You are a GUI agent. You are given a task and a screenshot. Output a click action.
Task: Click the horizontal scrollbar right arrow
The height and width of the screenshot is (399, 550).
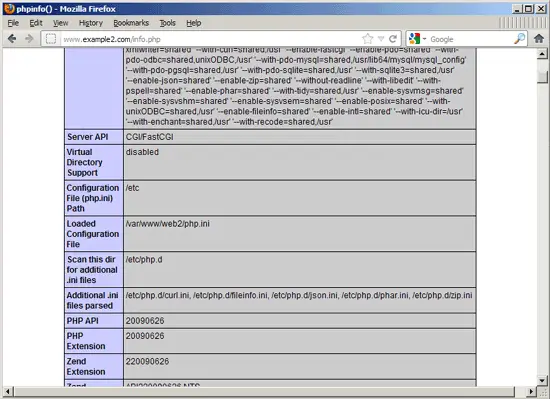point(531,391)
